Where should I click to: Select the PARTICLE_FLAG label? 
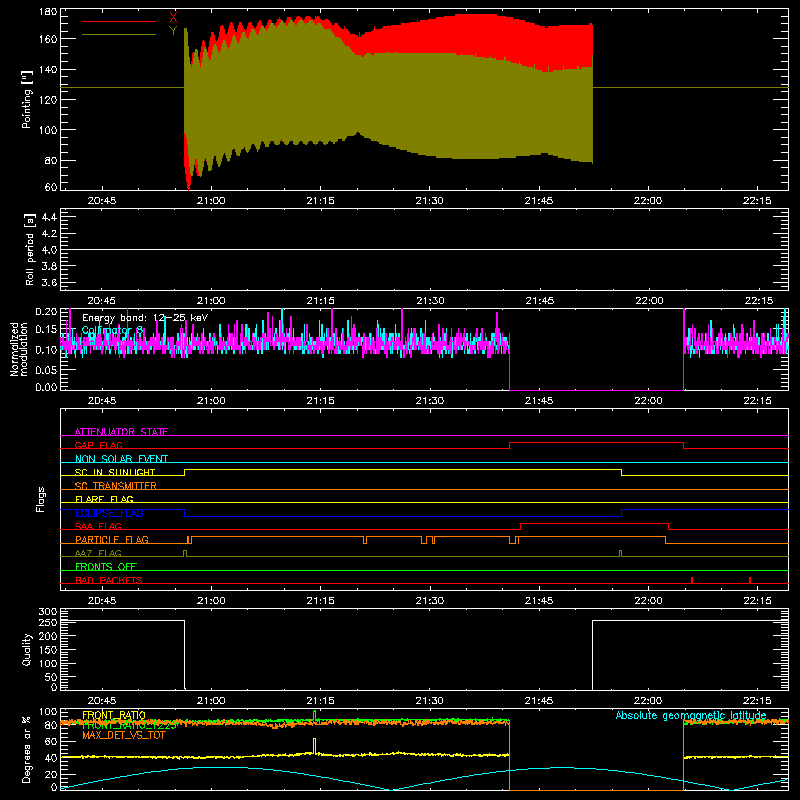point(112,539)
